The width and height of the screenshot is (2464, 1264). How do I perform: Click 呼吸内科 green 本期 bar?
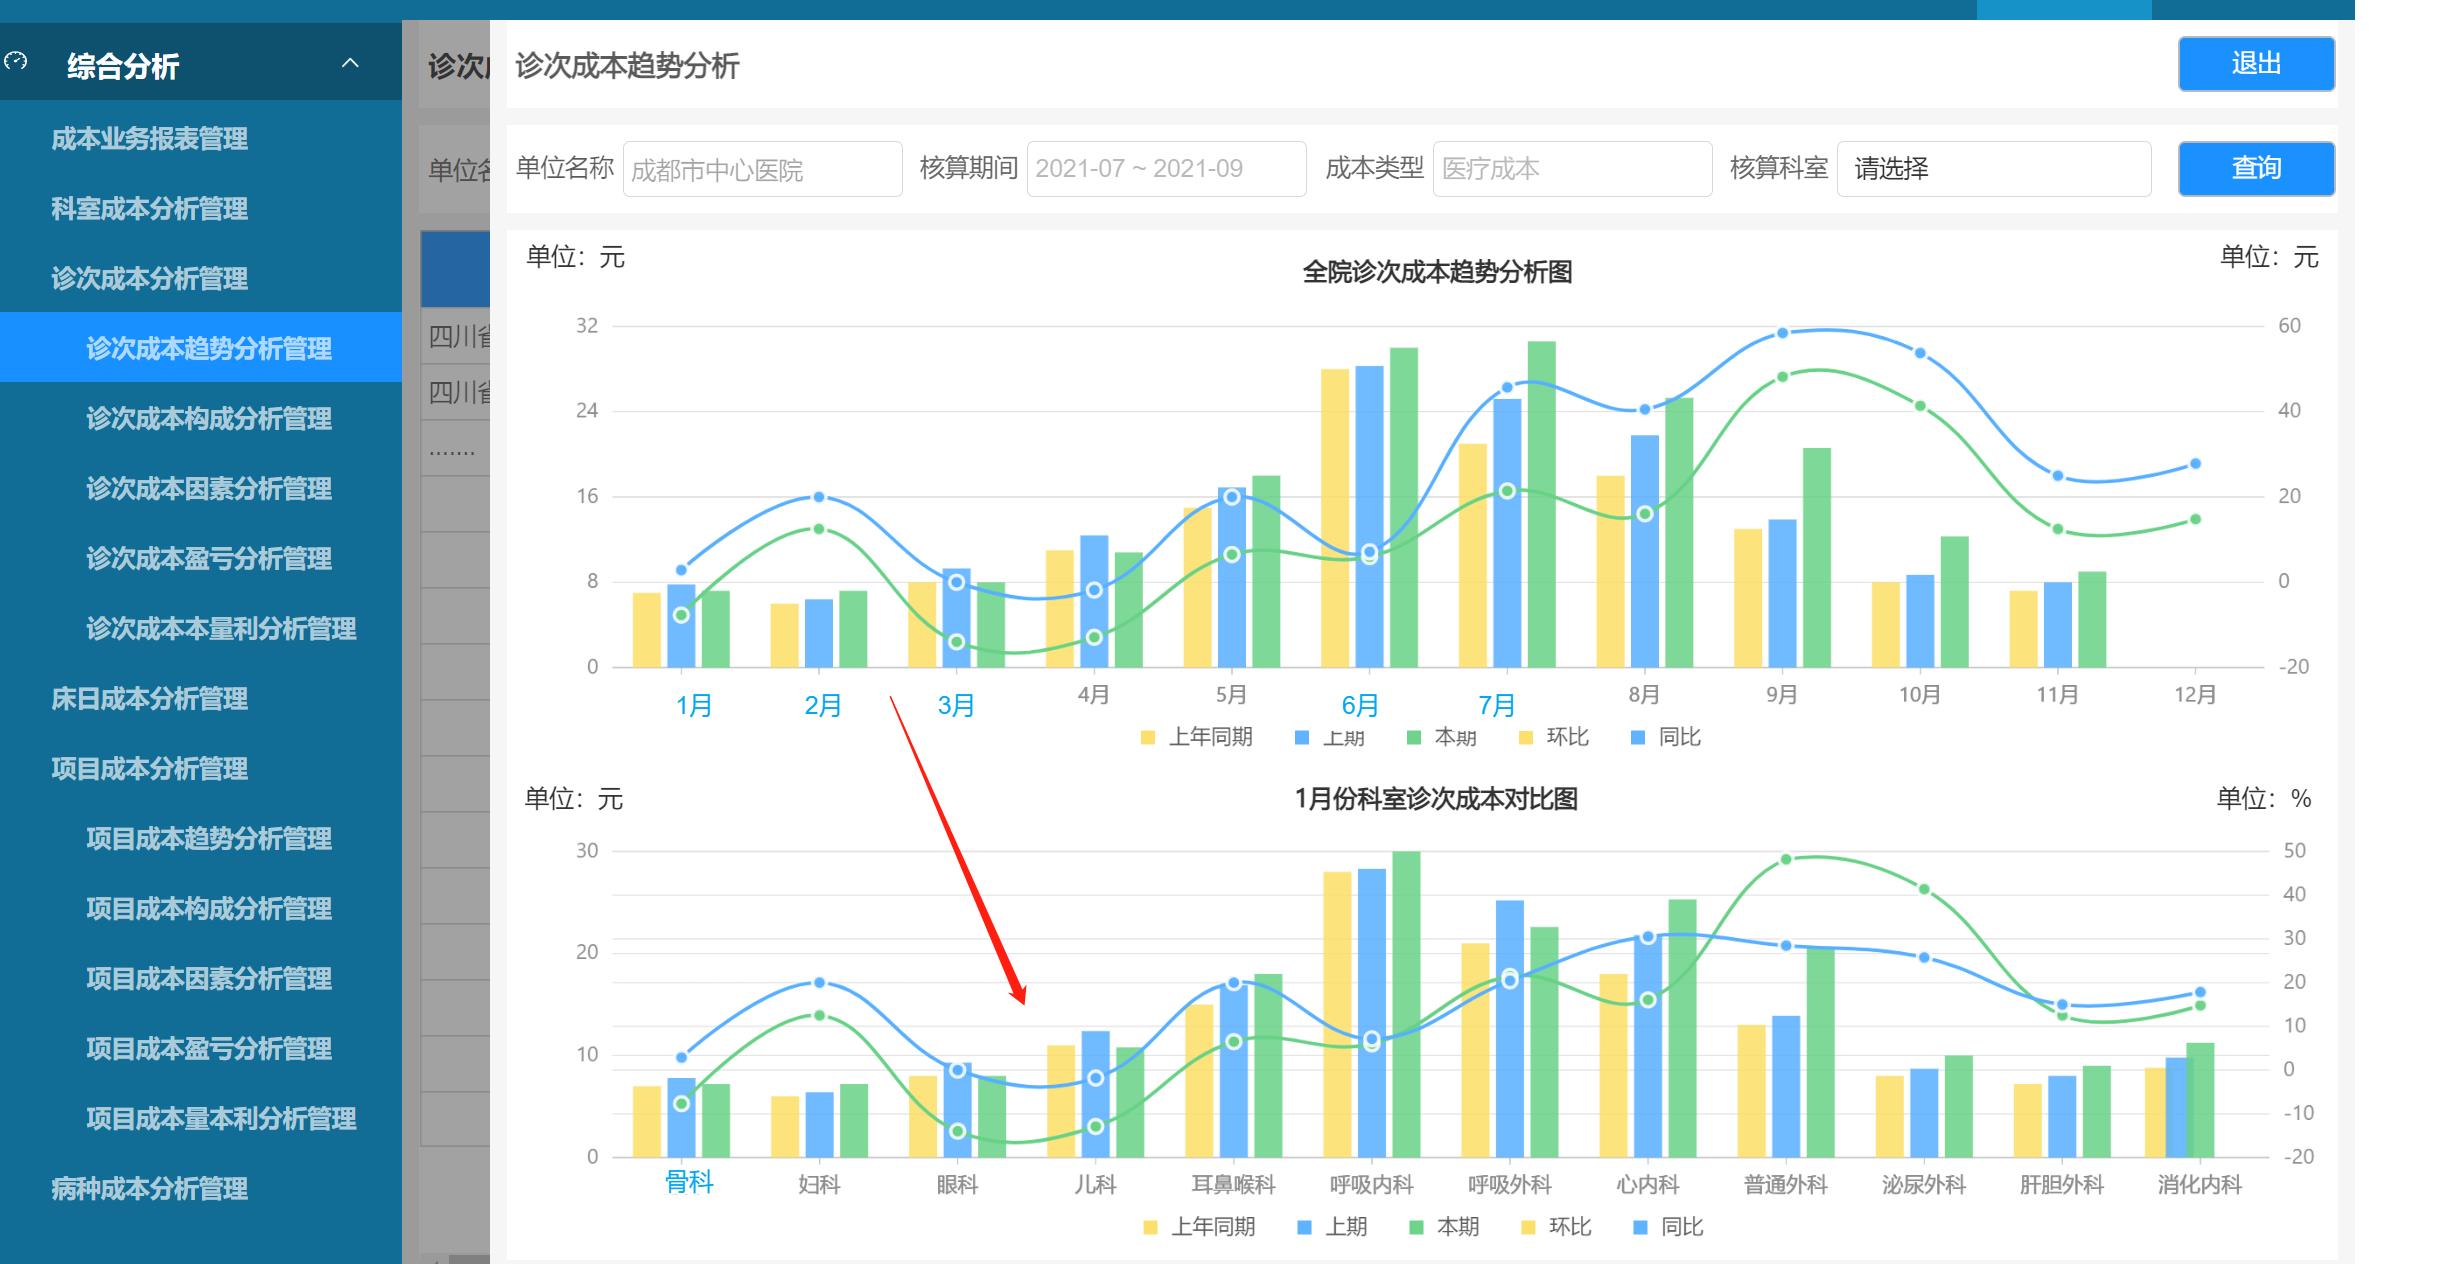point(1406,1004)
